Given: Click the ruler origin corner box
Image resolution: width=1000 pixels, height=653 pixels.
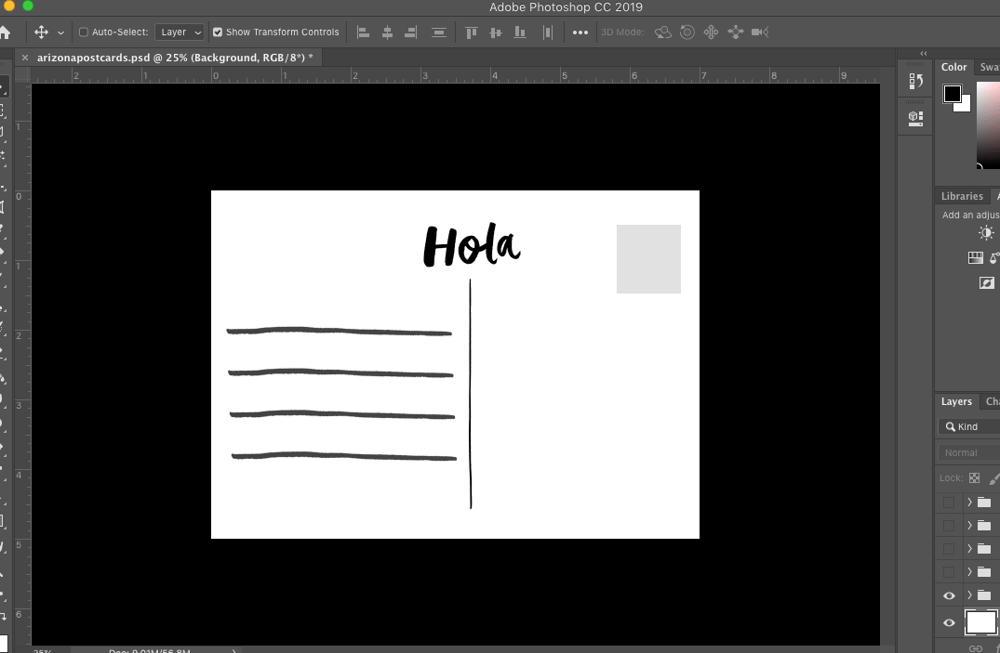Looking at the screenshot, I should tap(23, 75).
